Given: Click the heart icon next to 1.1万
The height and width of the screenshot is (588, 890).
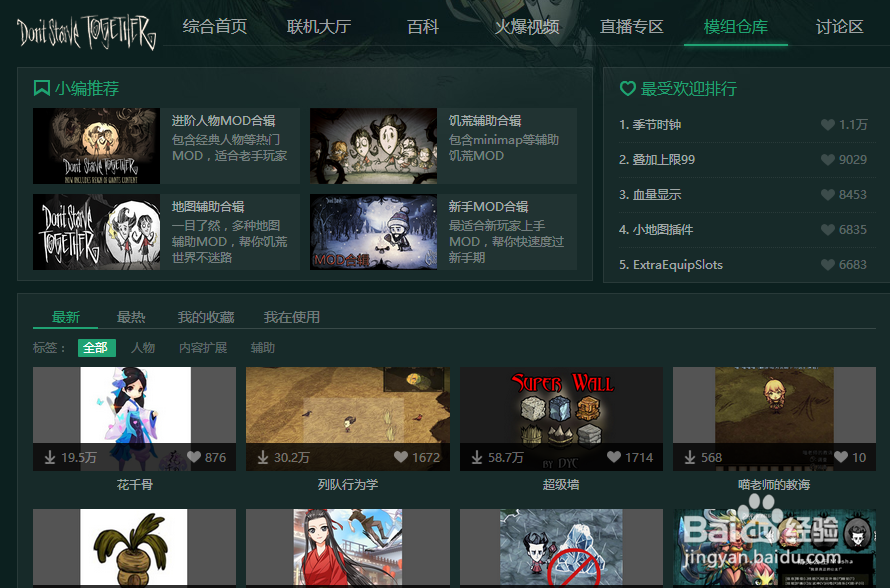Looking at the screenshot, I should [x=828, y=125].
